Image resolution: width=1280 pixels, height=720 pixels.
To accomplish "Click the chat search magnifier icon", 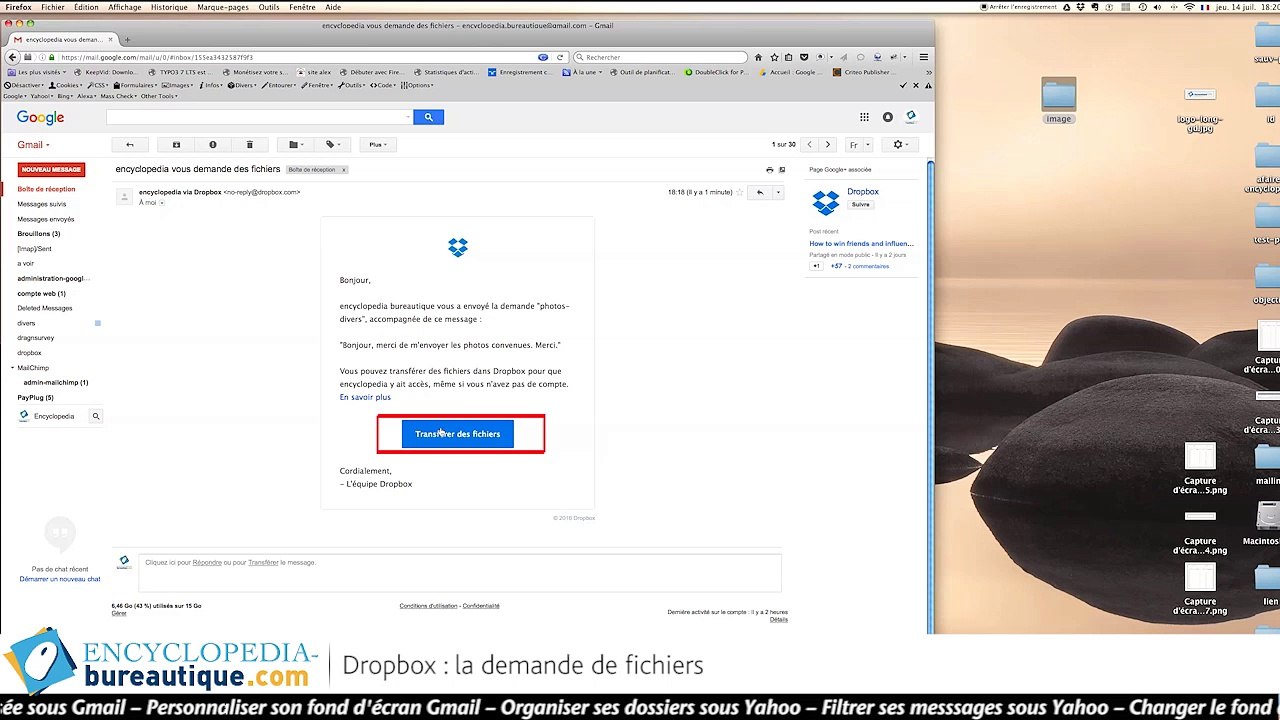I will click(96, 416).
